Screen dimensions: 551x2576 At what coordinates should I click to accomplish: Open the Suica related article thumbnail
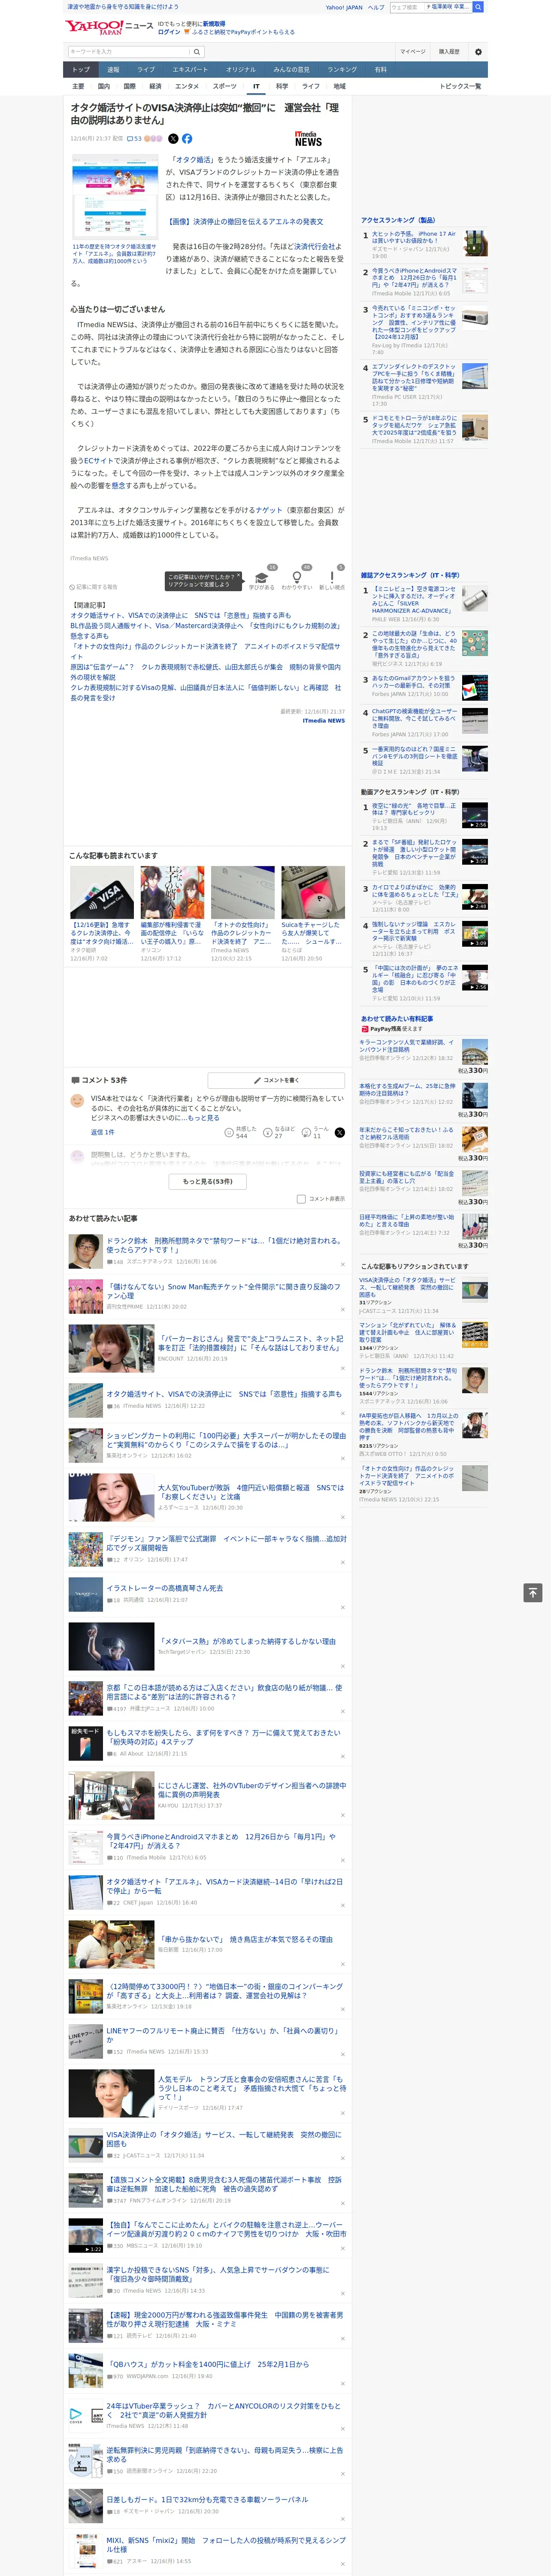pos(313,892)
